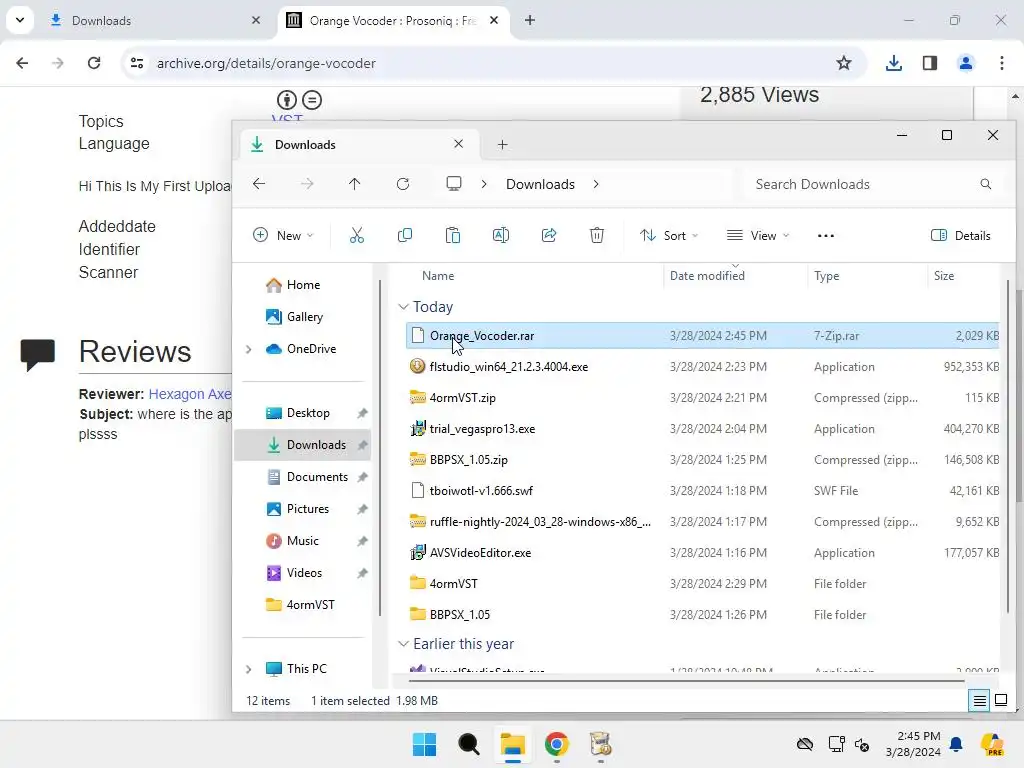1024x768 pixels.
Task: Sort by Date modified column header
Action: pyautogui.click(x=707, y=276)
